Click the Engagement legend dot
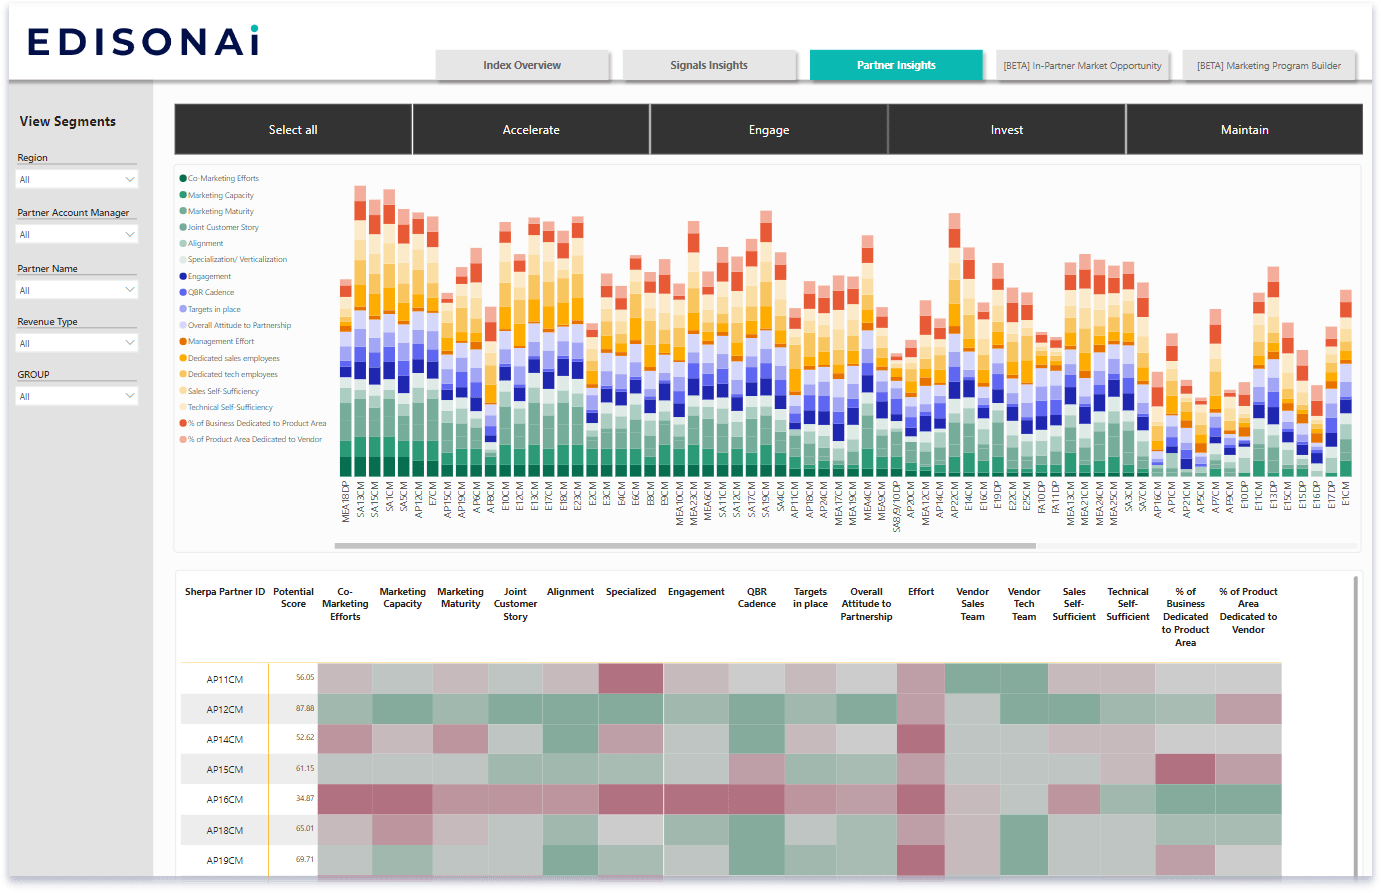The image size is (1381, 893). (183, 277)
